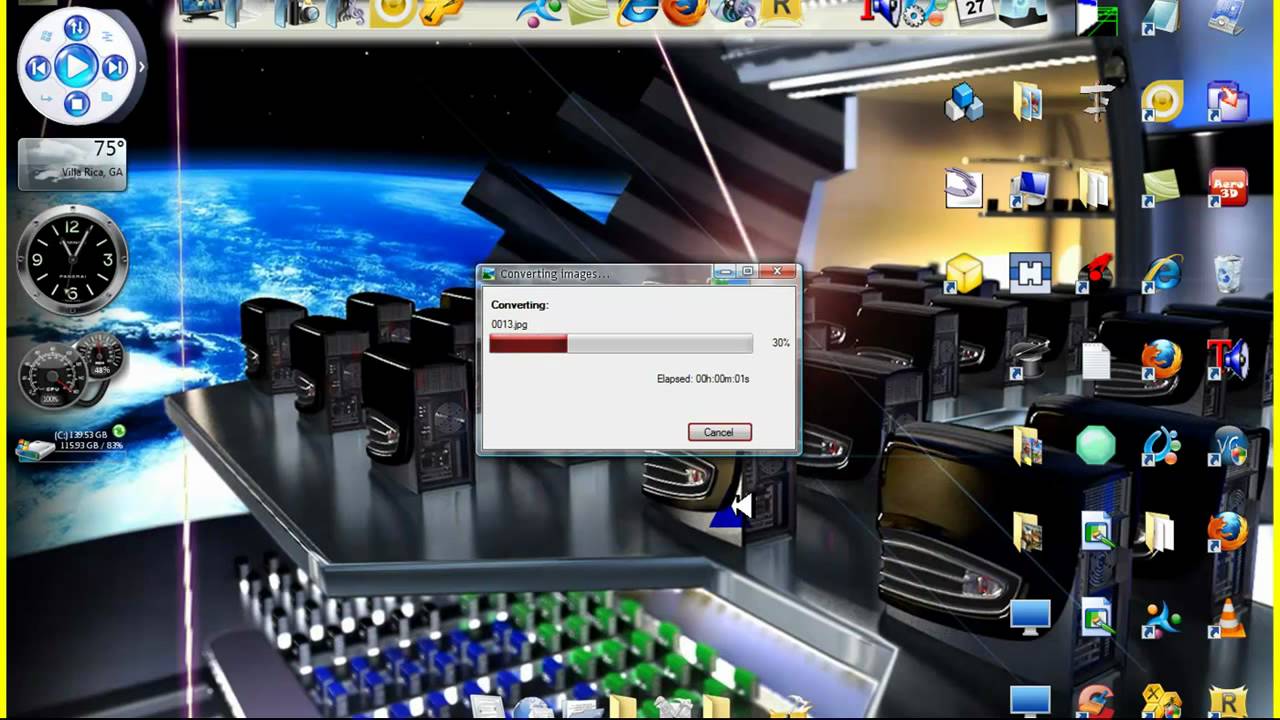Play media in the media player gadget
1280x720 pixels.
76,67
